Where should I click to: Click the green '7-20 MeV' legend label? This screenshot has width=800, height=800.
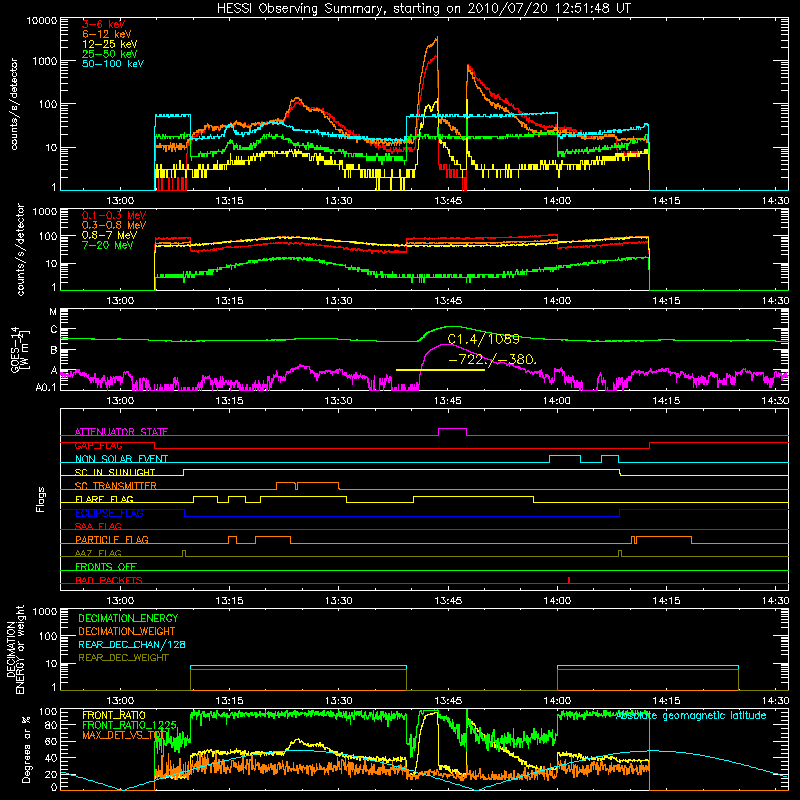pos(108,245)
